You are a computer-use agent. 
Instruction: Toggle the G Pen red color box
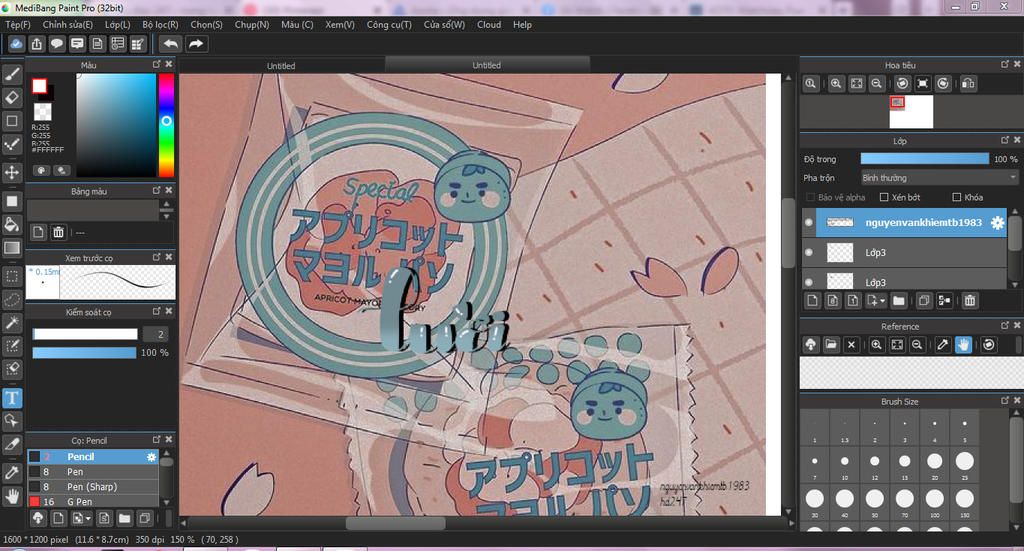[35, 502]
